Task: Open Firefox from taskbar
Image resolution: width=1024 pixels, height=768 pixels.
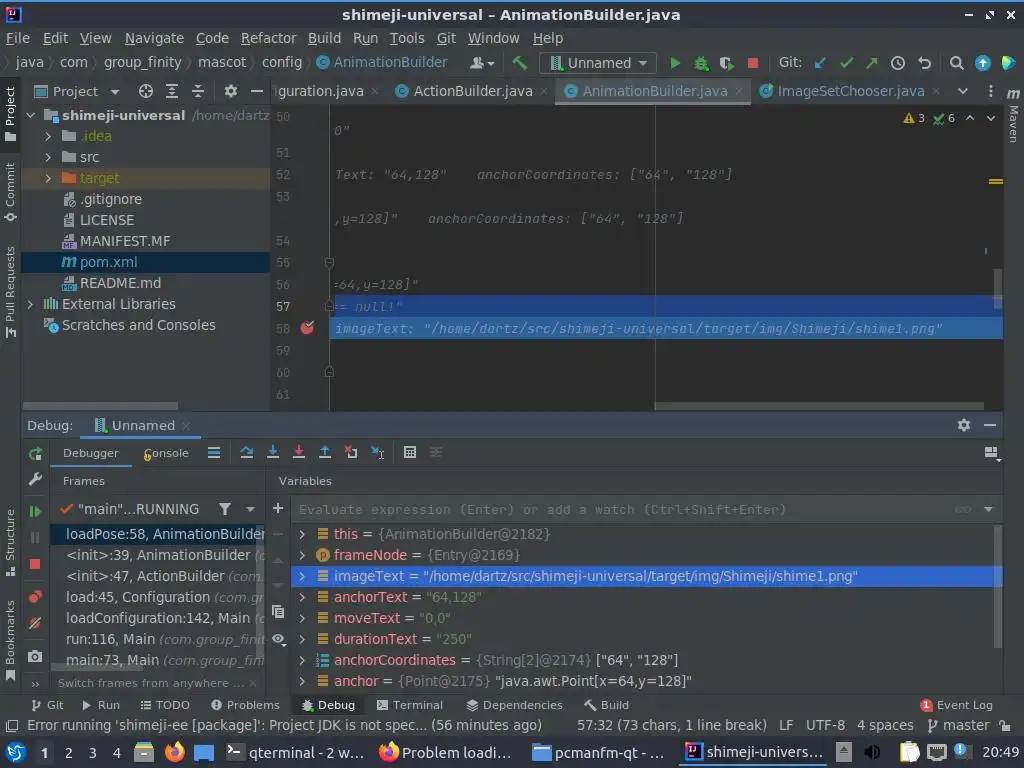Action: coord(175,752)
